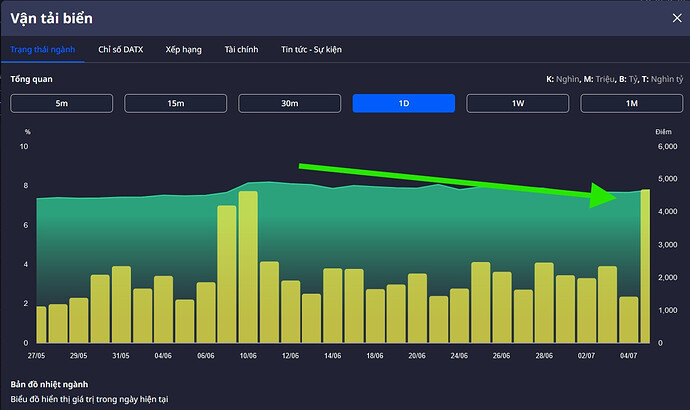Image resolution: width=690 pixels, height=410 pixels.
Task: Switch to the Chỉ số DATX tab
Action: (x=120, y=49)
